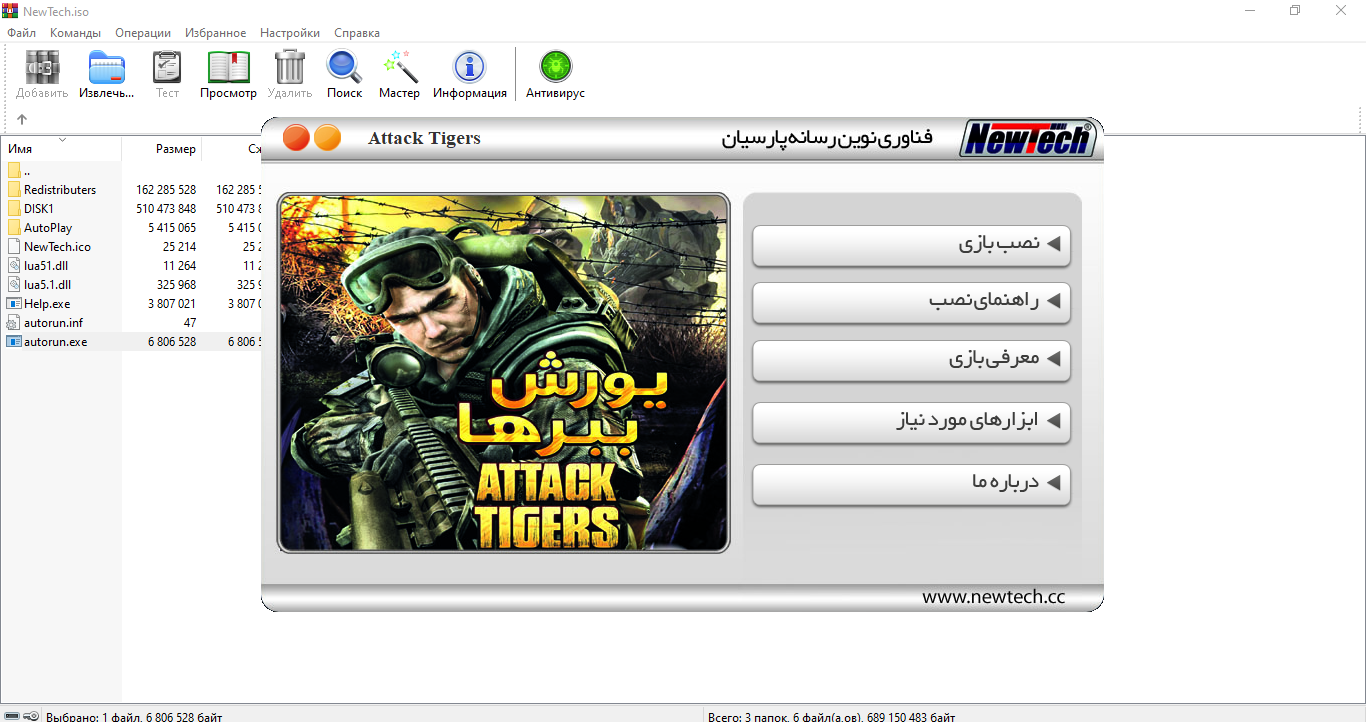Click lua5.1.dll size 325 968 in Размер column
The width and height of the screenshot is (1366, 722).
pos(177,285)
